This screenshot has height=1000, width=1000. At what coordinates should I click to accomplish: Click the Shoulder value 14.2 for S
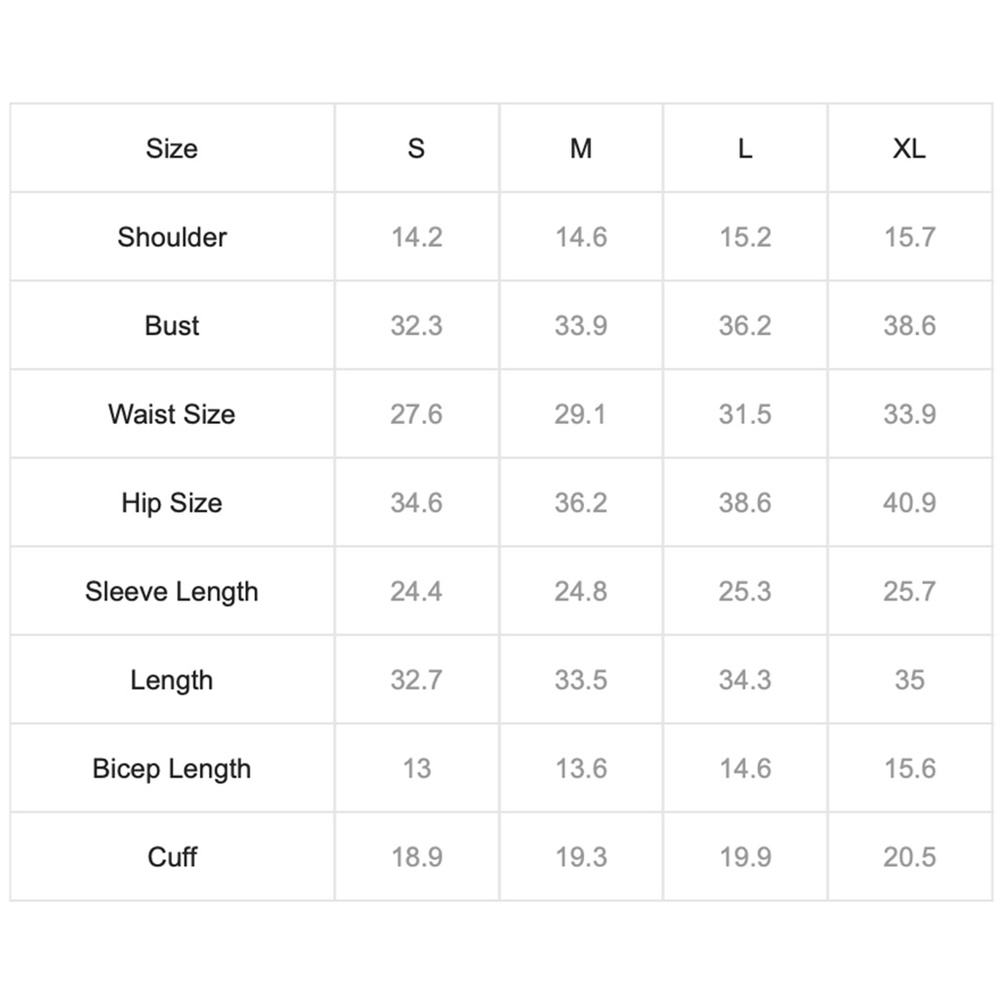[x=416, y=237]
